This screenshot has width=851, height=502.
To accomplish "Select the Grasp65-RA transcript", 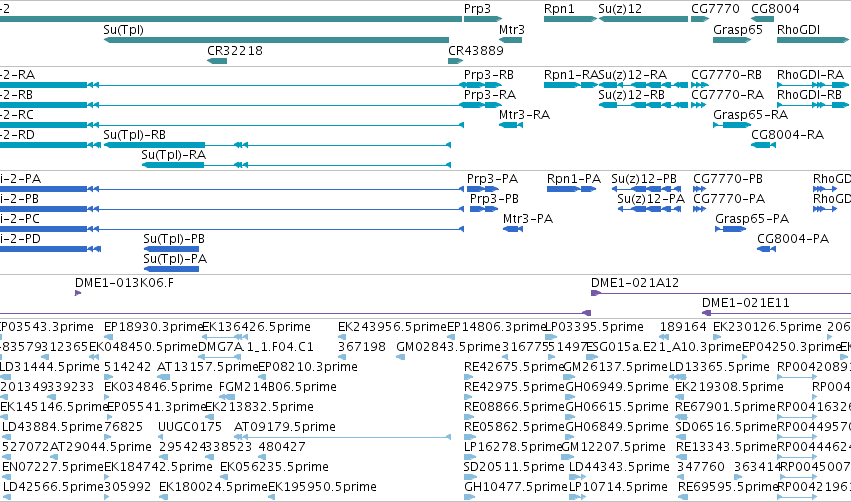I will (751, 115).
